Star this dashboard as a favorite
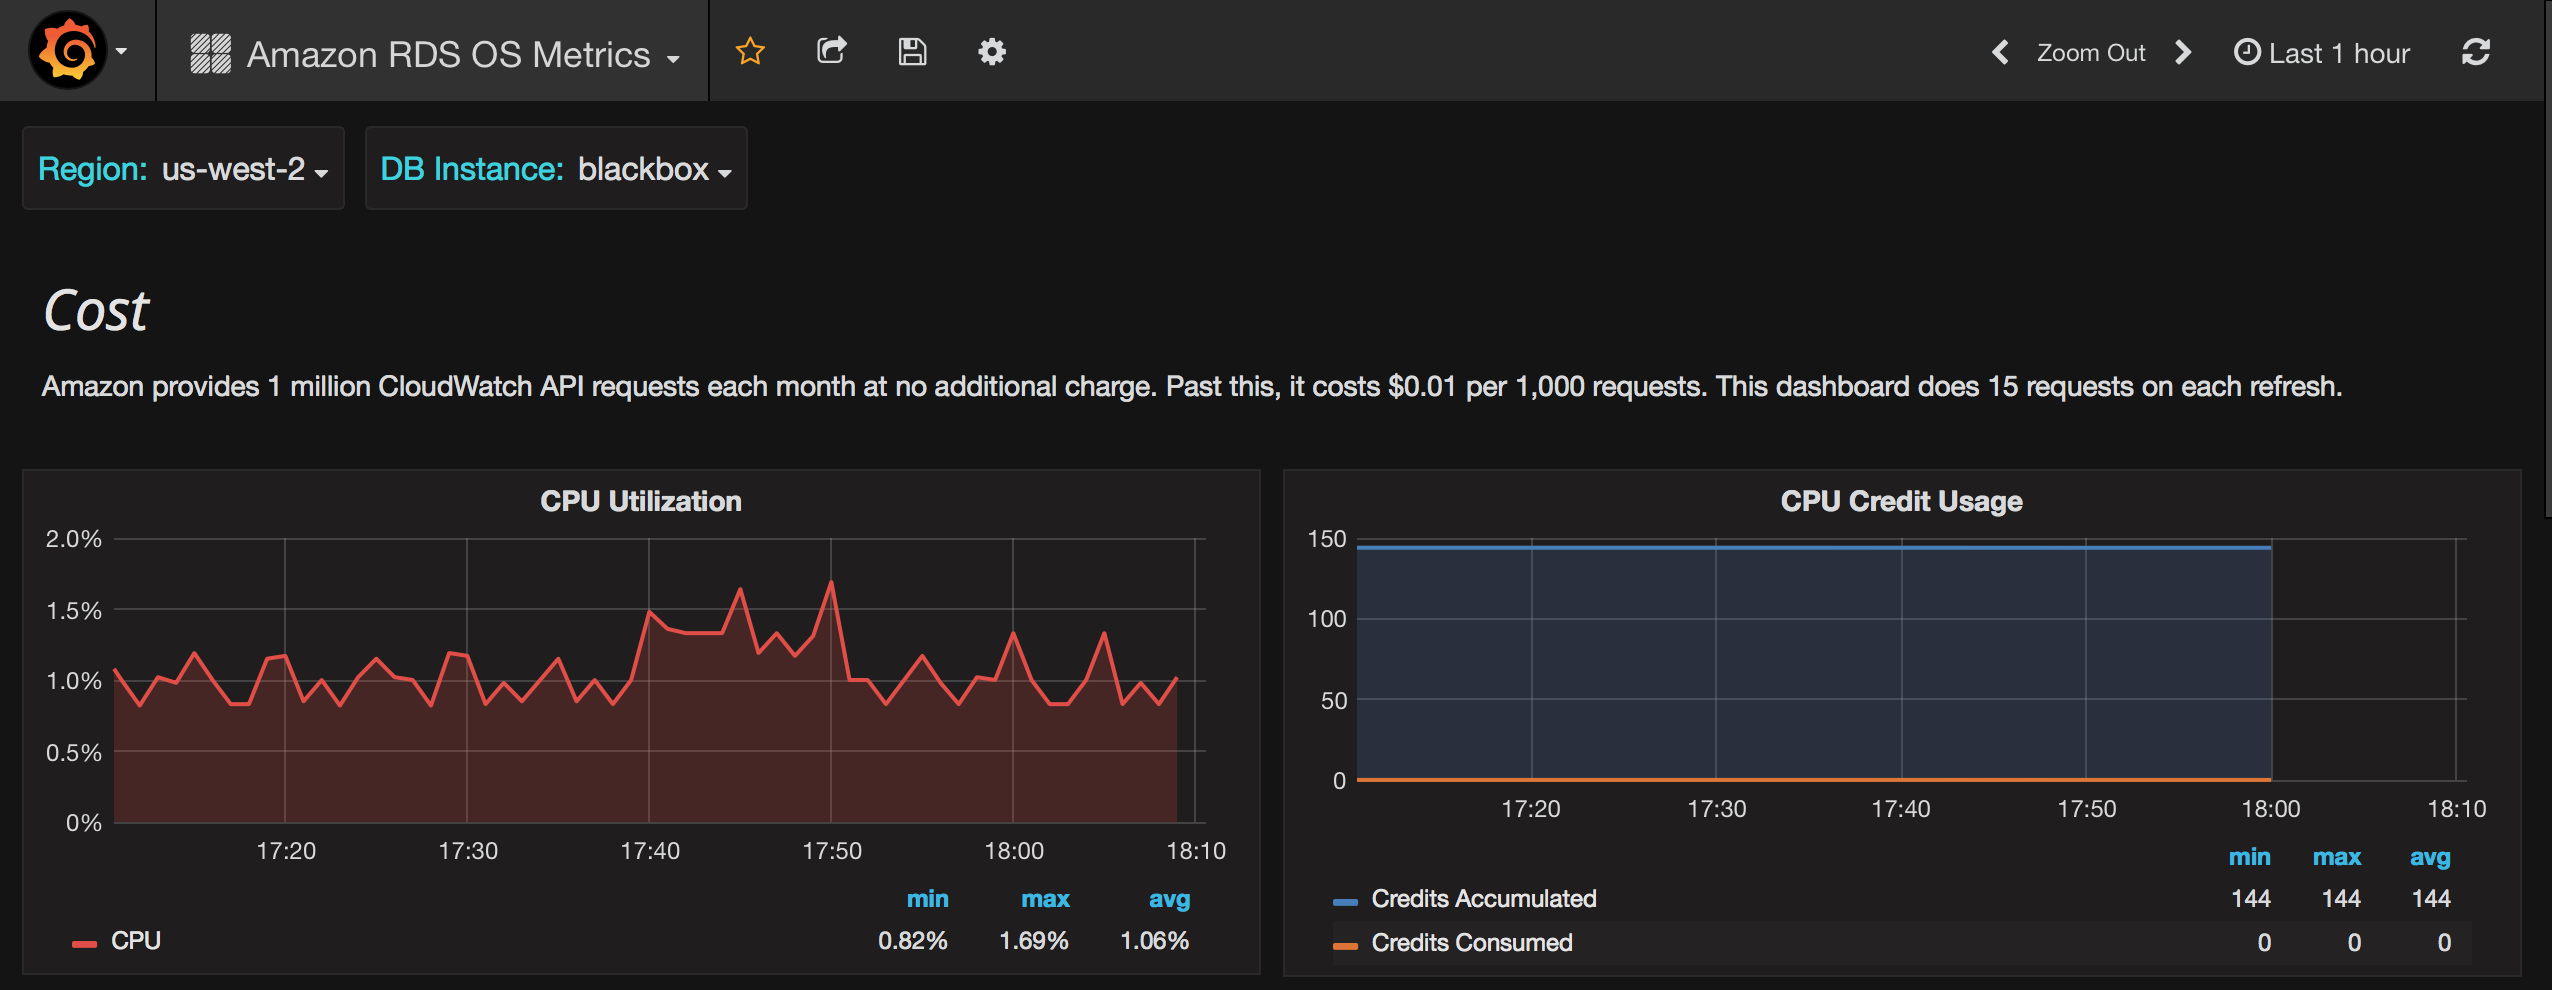2552x990 pixels. tap(750, 51)
